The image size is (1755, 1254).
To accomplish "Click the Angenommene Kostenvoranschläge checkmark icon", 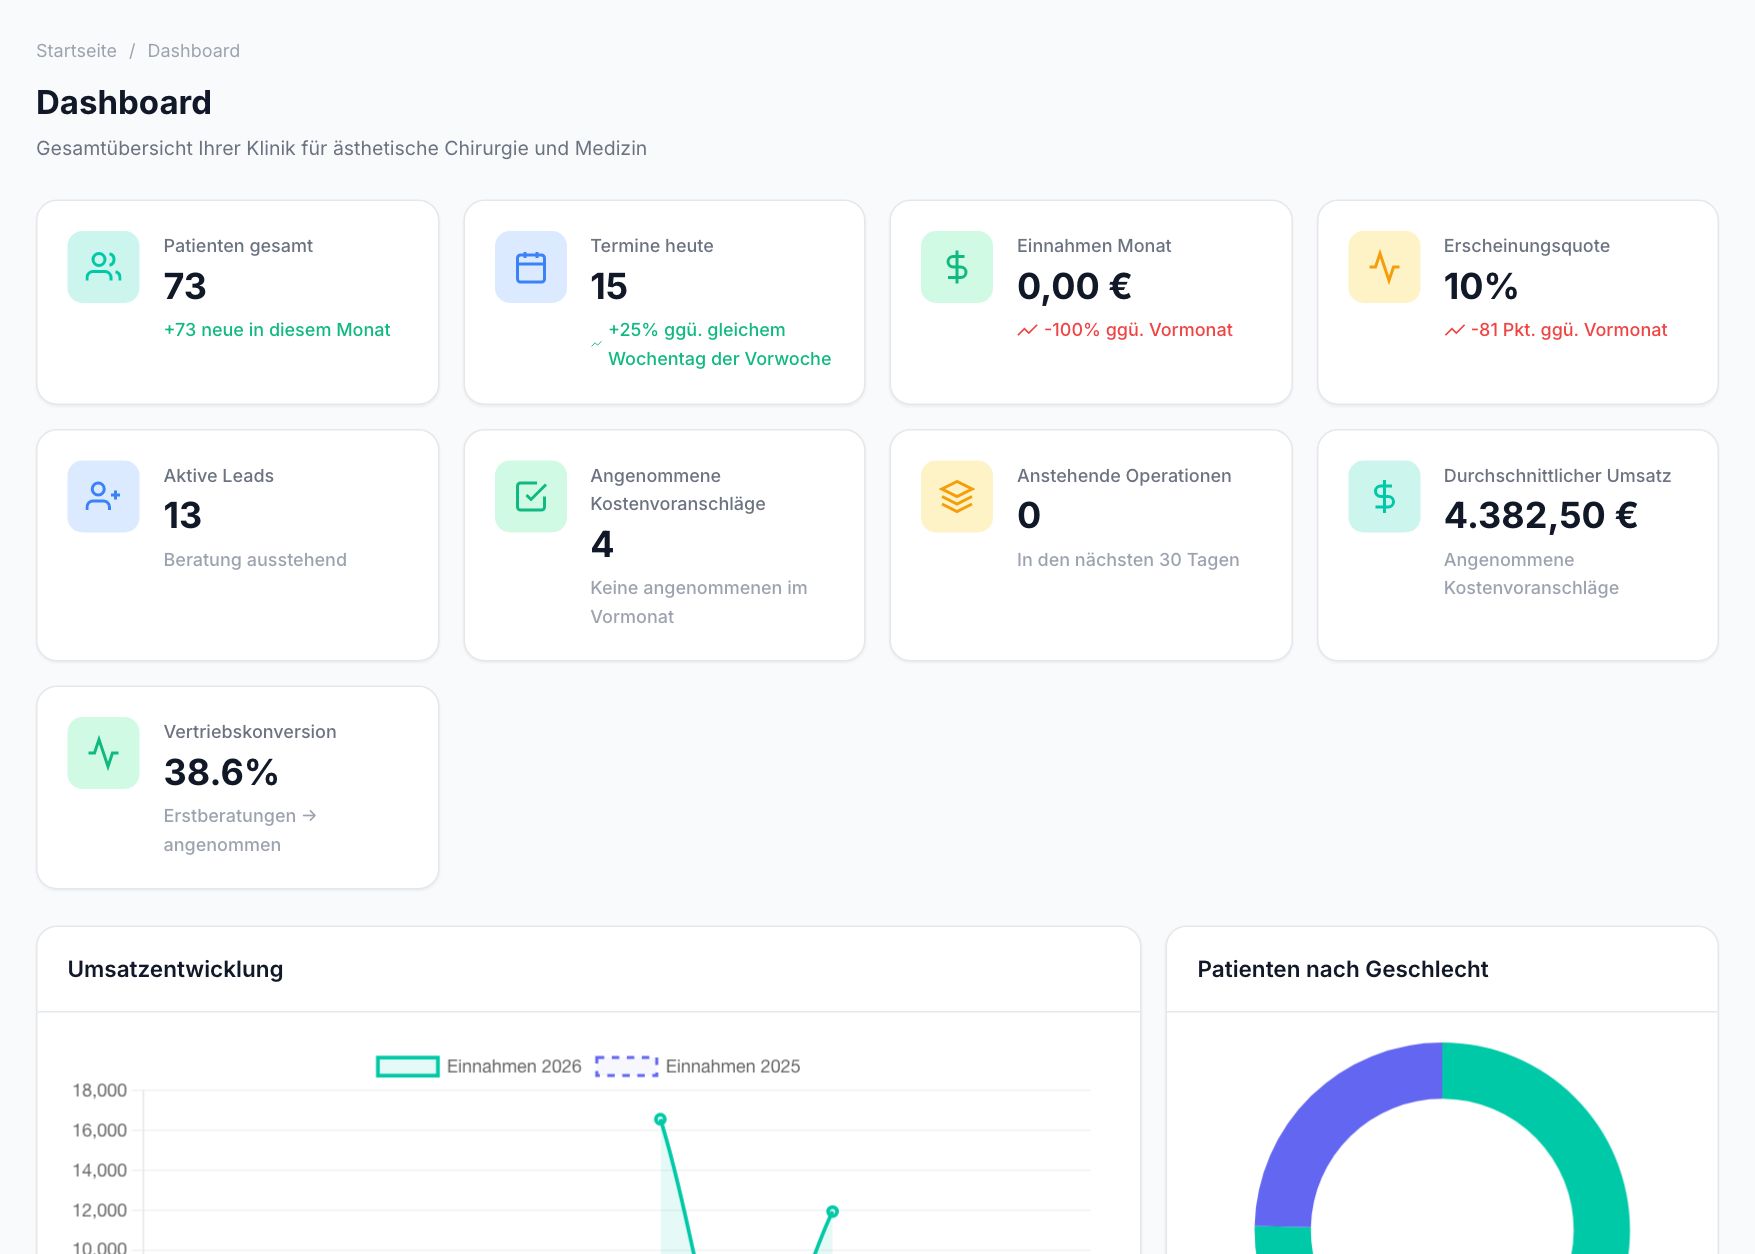I will 531,496.
